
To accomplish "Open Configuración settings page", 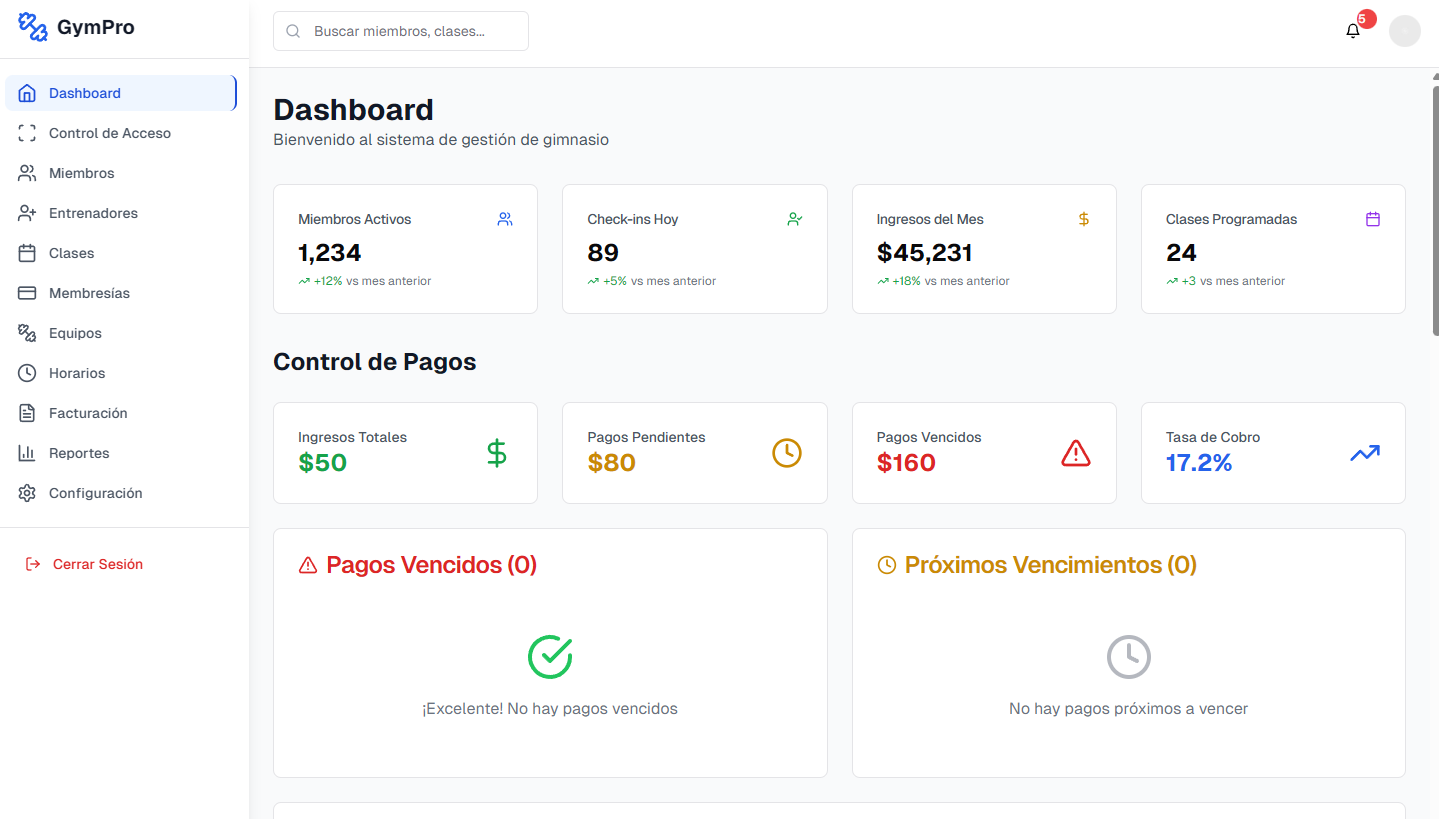I will [x=95, y=493].
